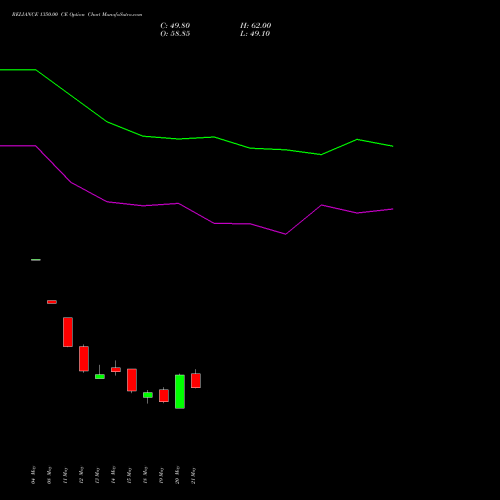This screenshot has width=500, height=500.
Task: Select the low value L: 49.10
Action: [255, 34]
